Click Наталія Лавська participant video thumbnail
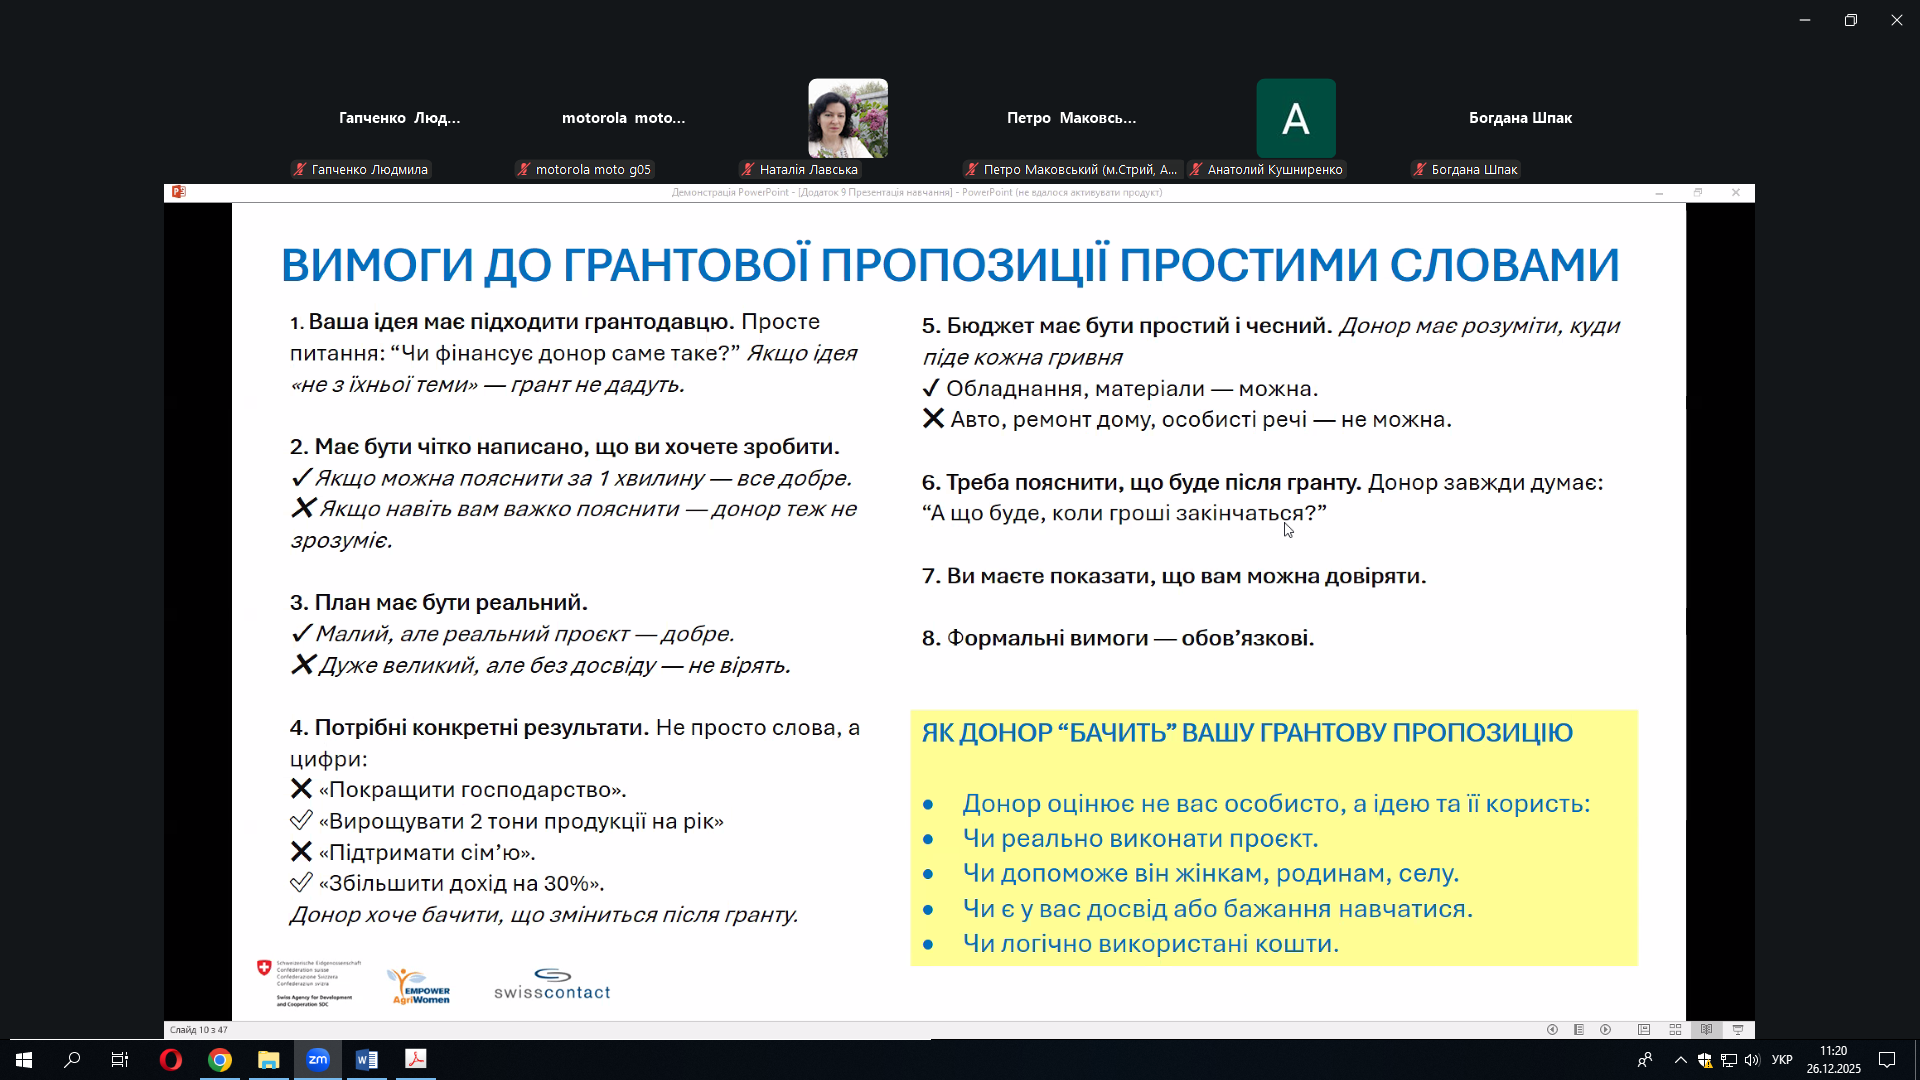Screen dimensions: 1920x1080 tap(848, 118)
